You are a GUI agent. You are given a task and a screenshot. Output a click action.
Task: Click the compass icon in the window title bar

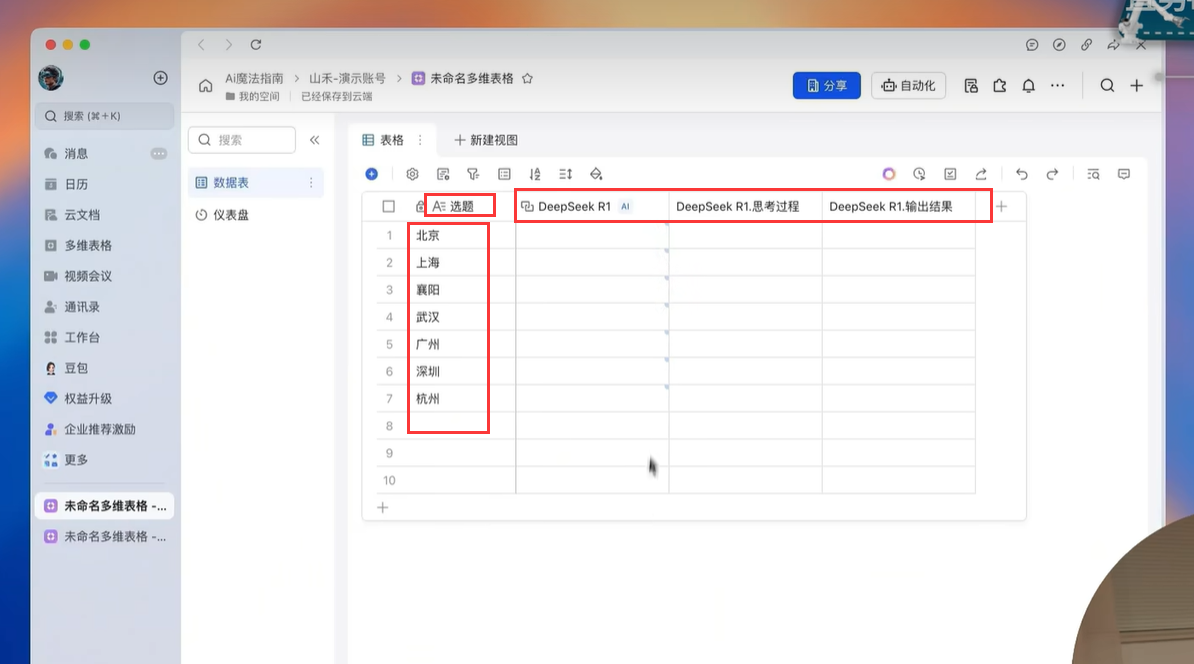tap(1059, 45)
